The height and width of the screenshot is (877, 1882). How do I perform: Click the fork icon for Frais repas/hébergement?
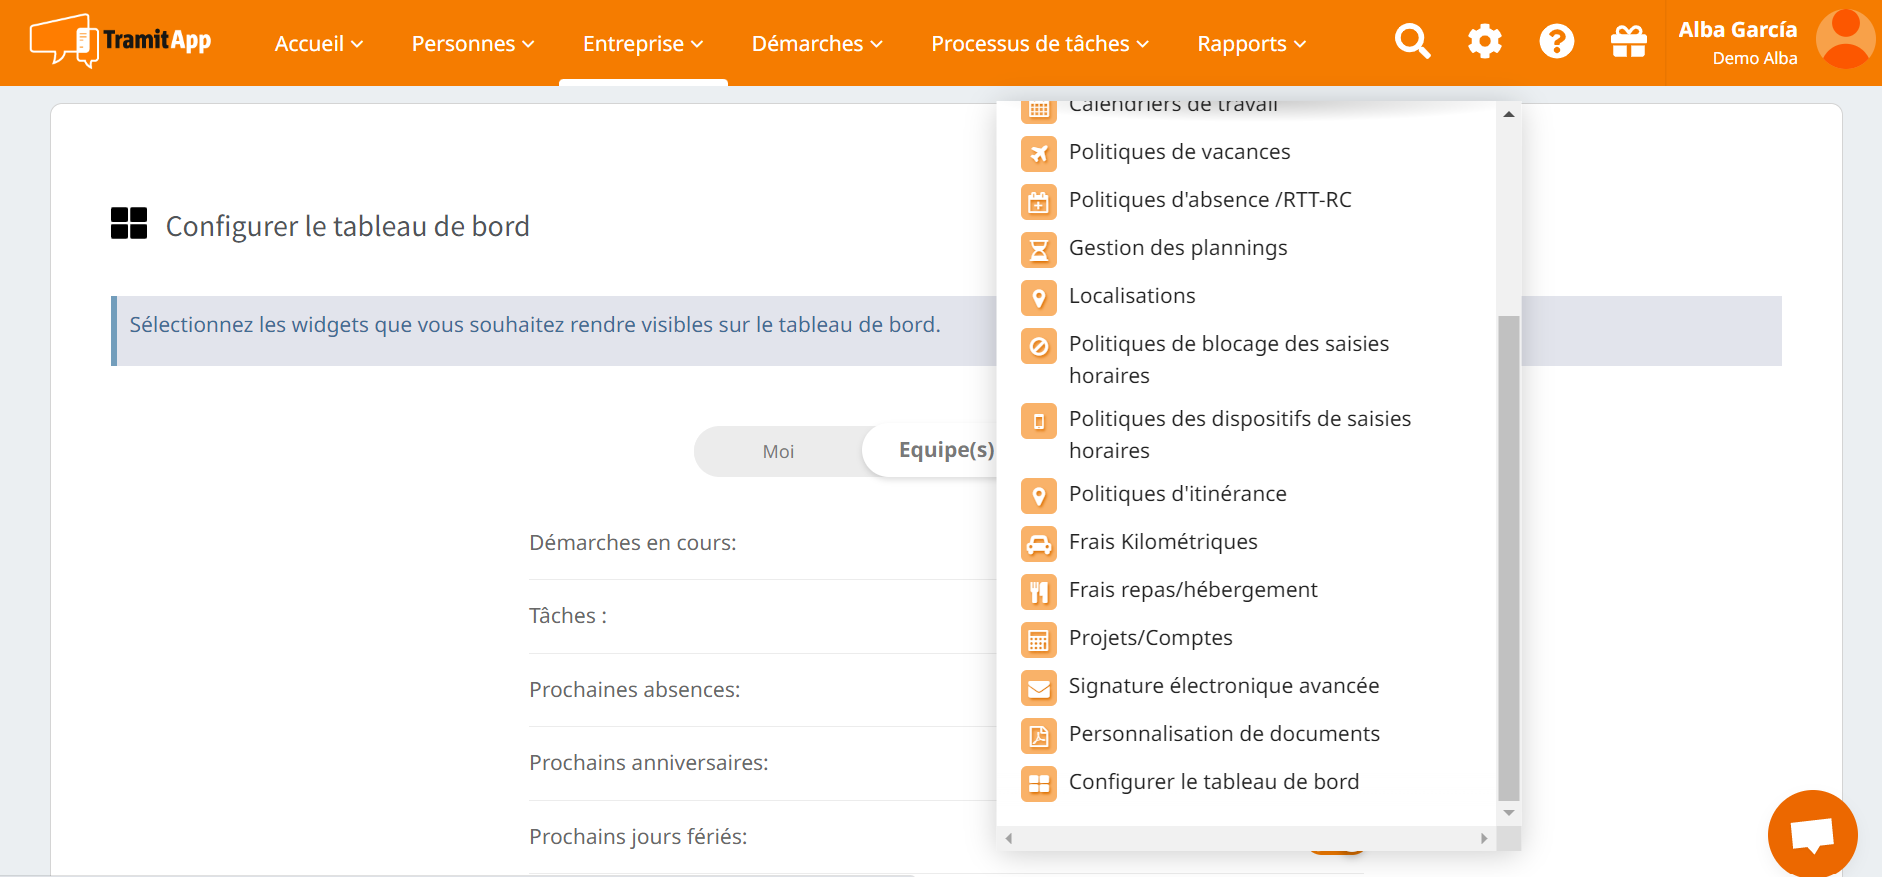(x=1039, y=591)
